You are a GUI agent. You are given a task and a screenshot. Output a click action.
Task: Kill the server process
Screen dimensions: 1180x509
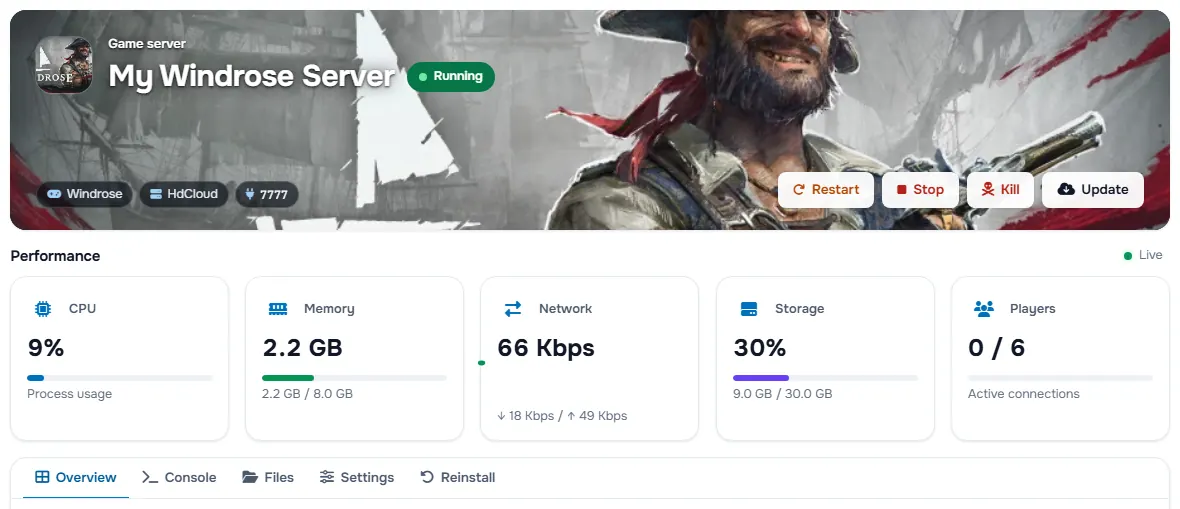click(x=1000, y=190)
